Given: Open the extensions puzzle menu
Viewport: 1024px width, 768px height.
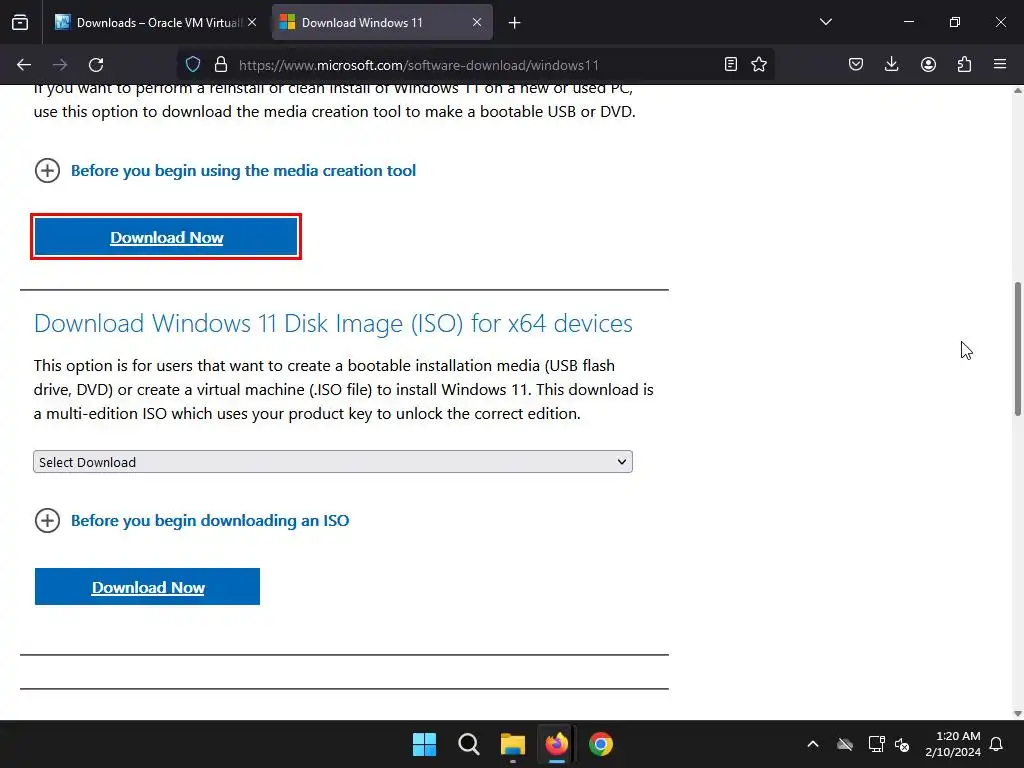Looking at the screenshot, I should 964,64.
